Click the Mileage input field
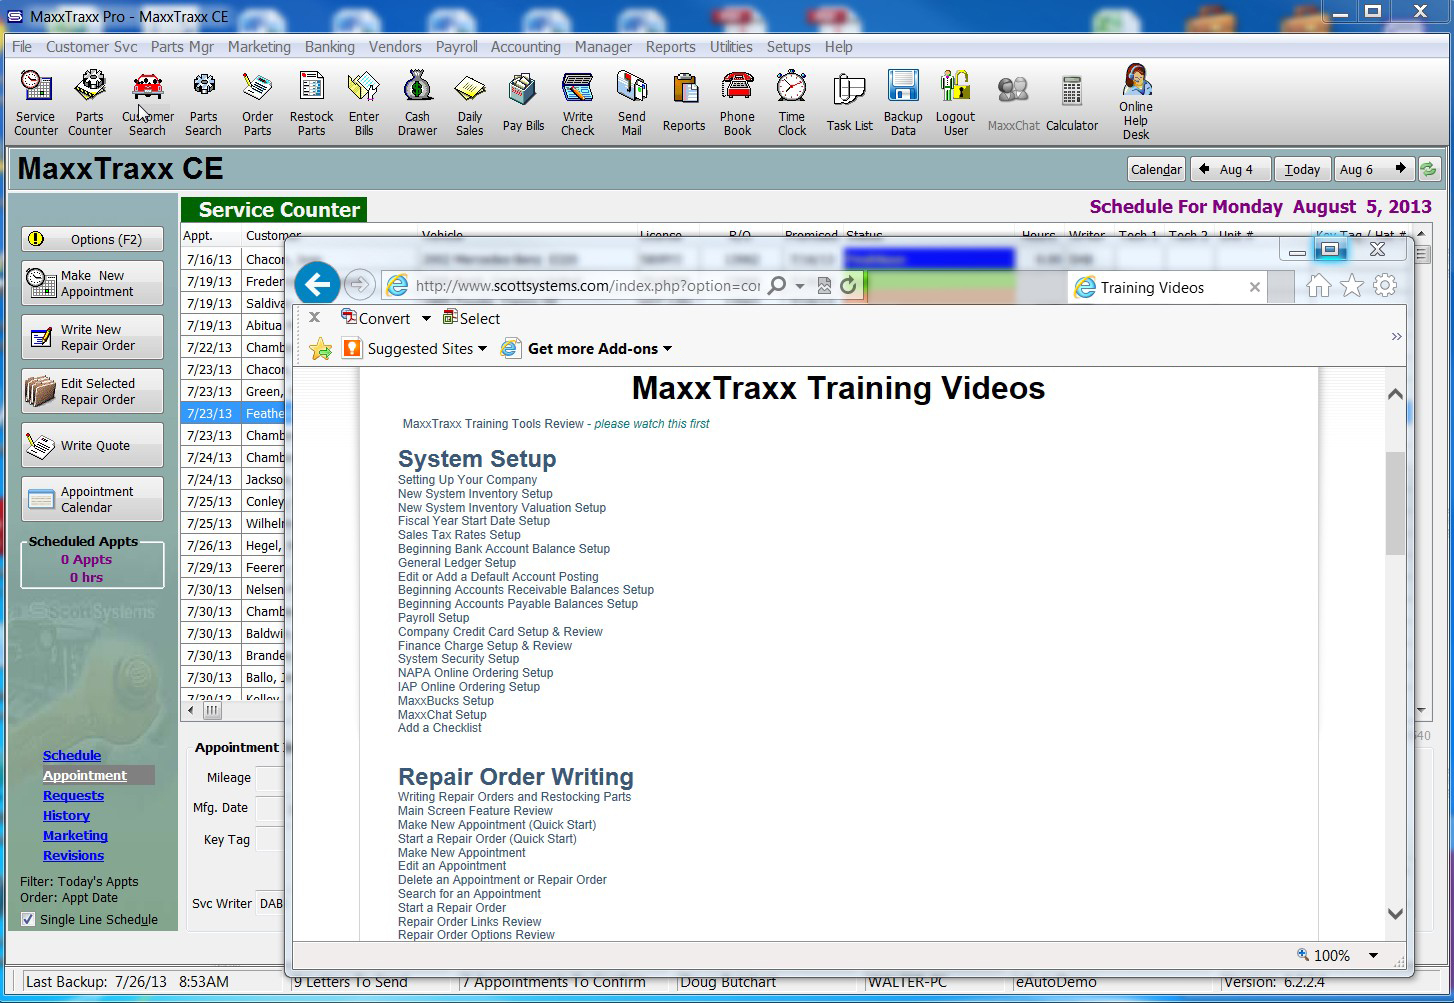 (x=270, y=778)
